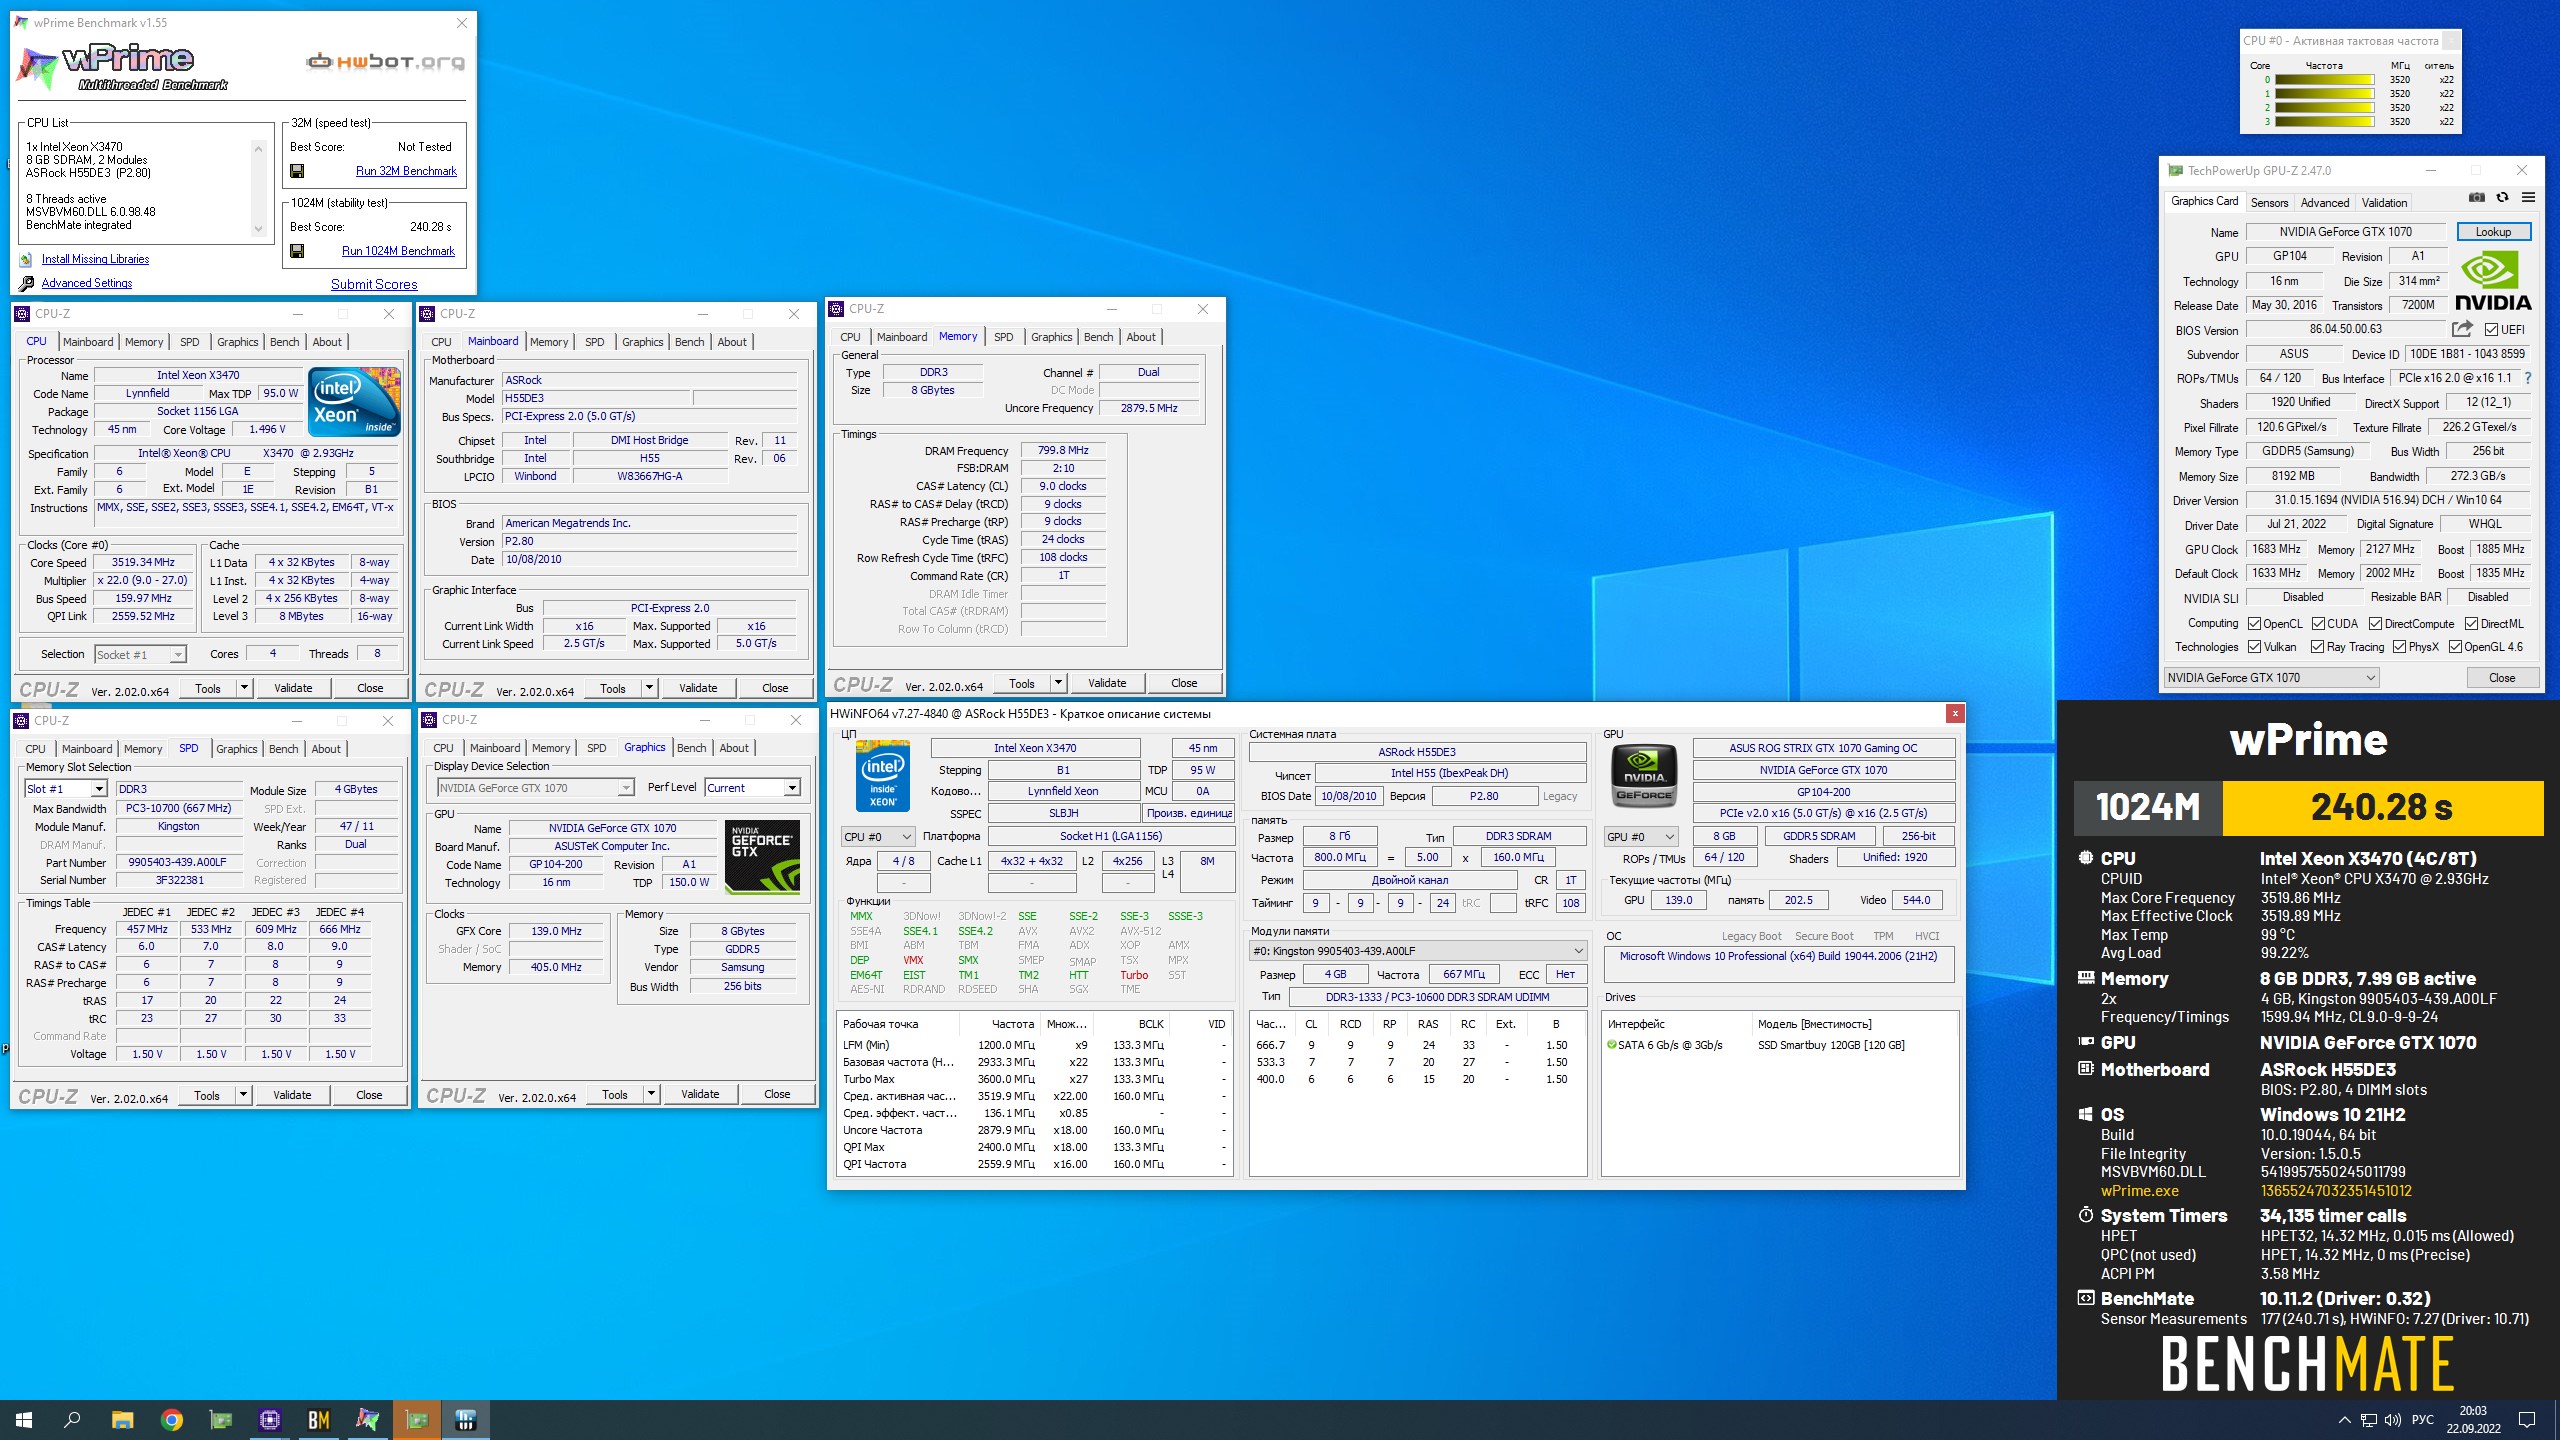This screenshot has width=2560, height=1440.
Task: Expand the Kingston memory module dropdown in HWiNFO64
Action: tap(1417, 951)
